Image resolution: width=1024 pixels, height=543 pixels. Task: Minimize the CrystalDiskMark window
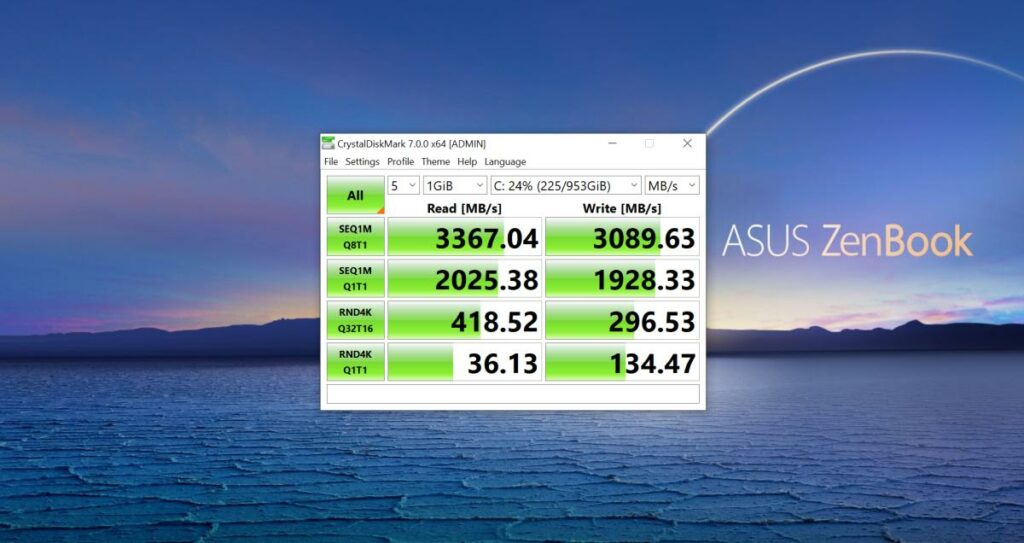click(611, 144)
